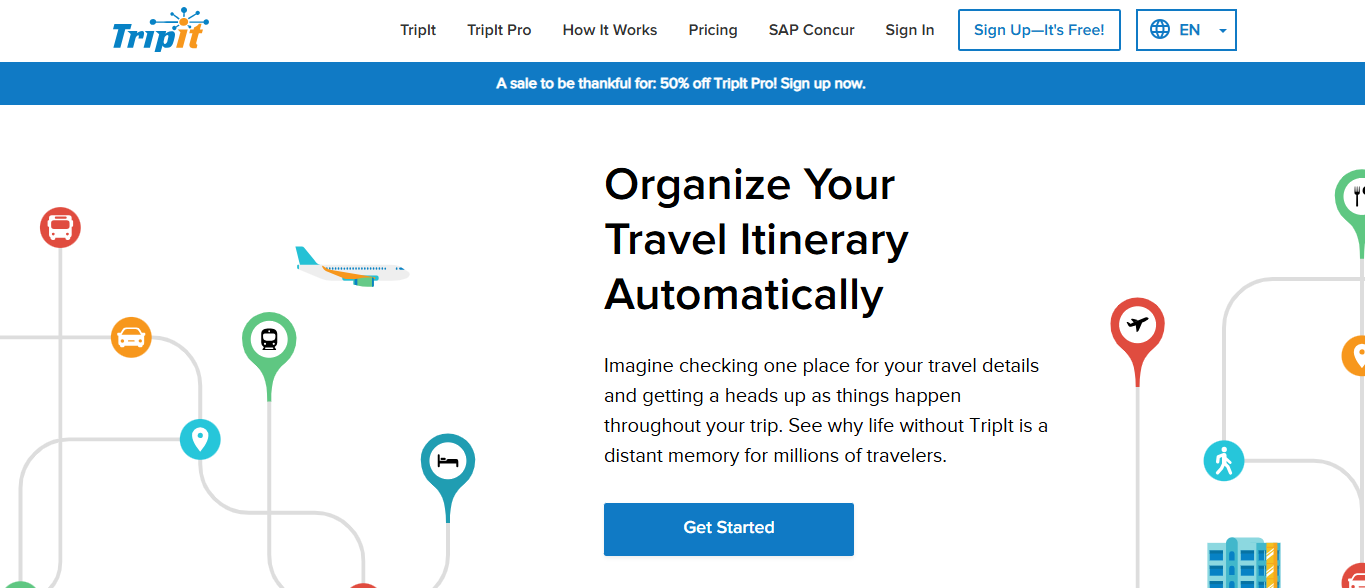Navigate to the Pricing page

tap(712, 30)
